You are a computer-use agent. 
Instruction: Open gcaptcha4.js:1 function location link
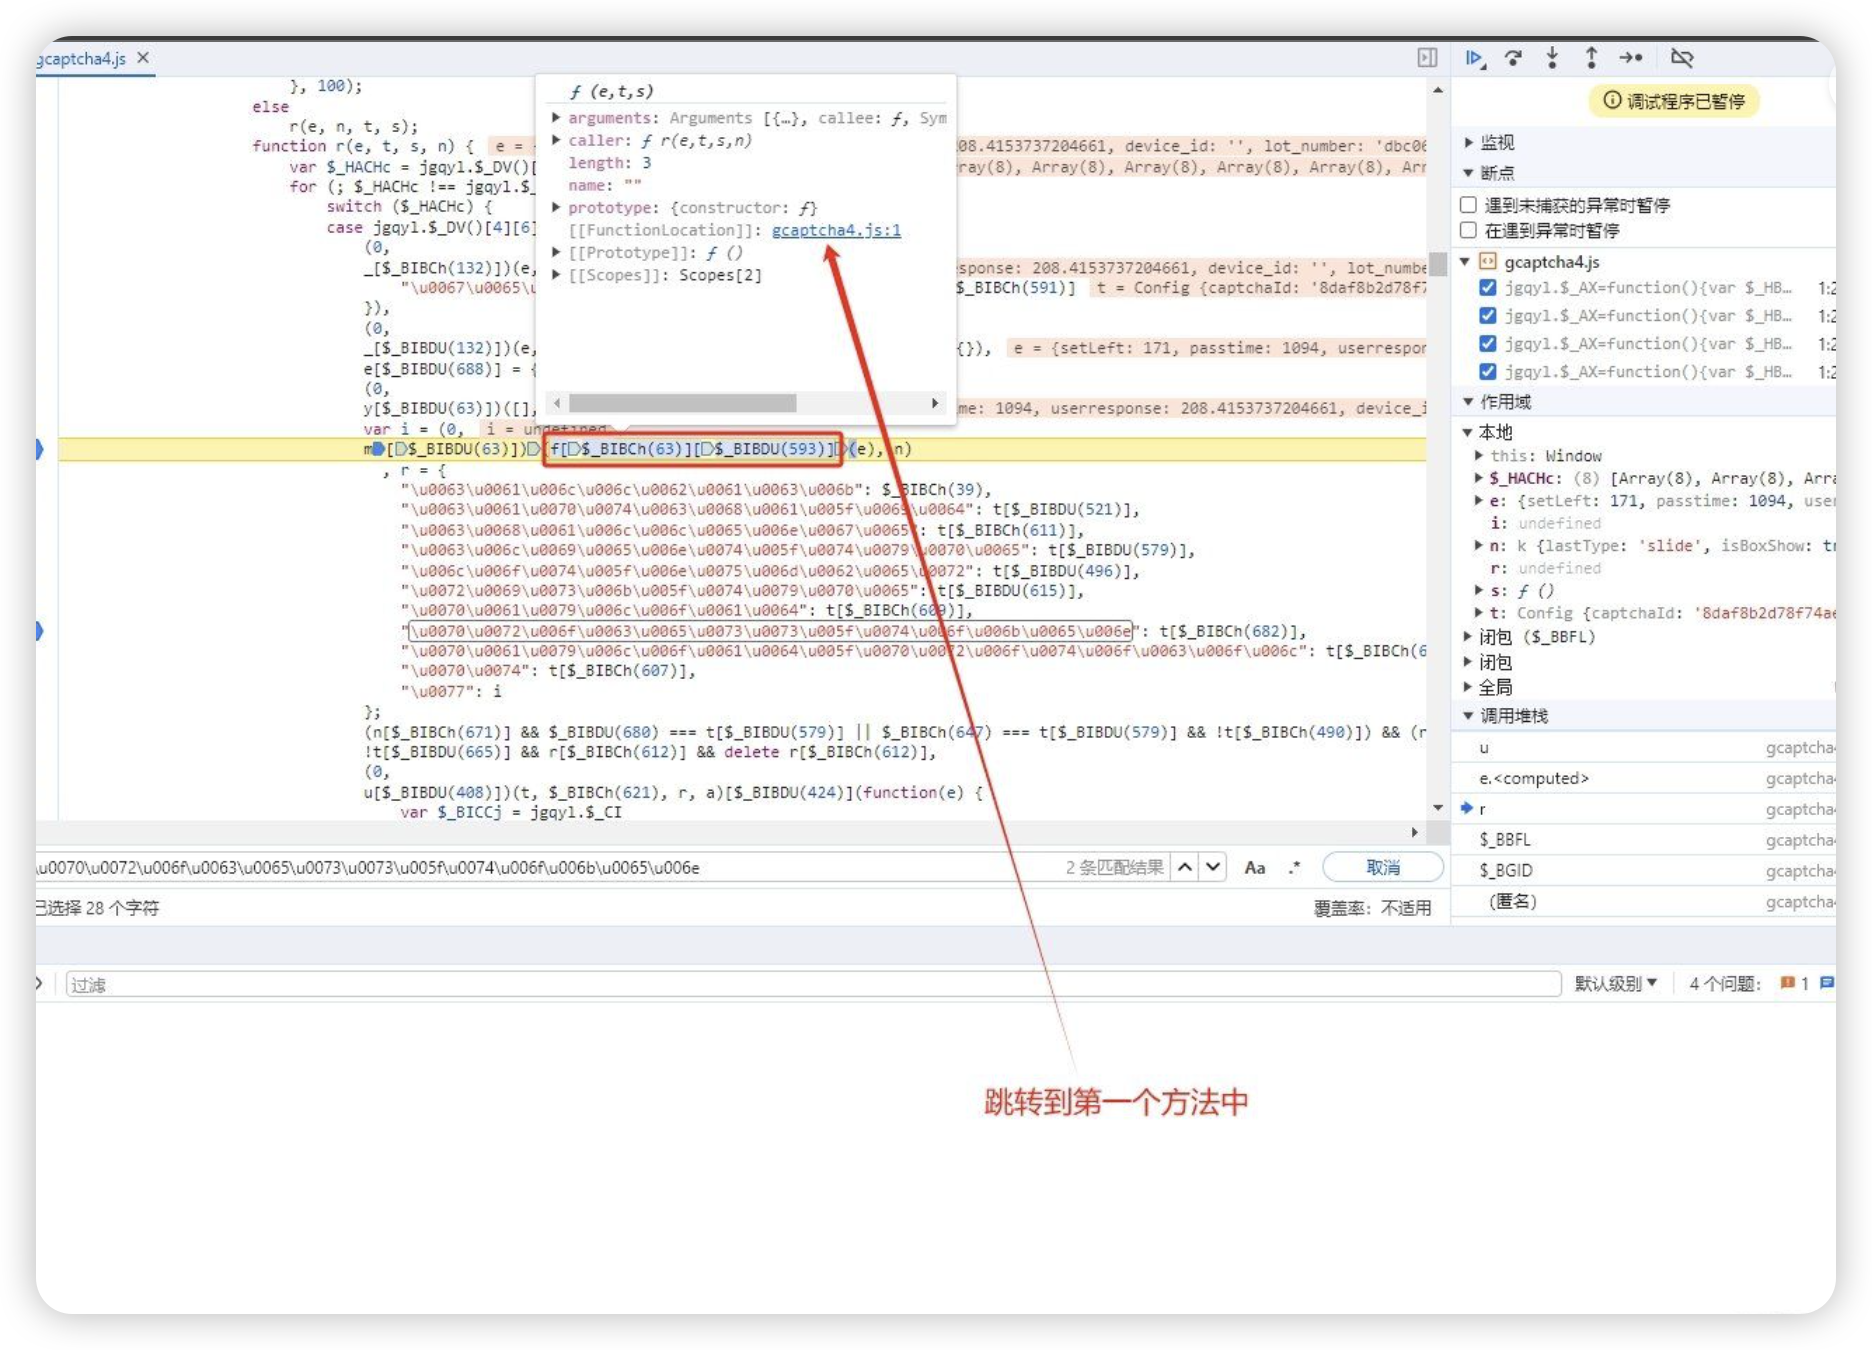point(836,230)
